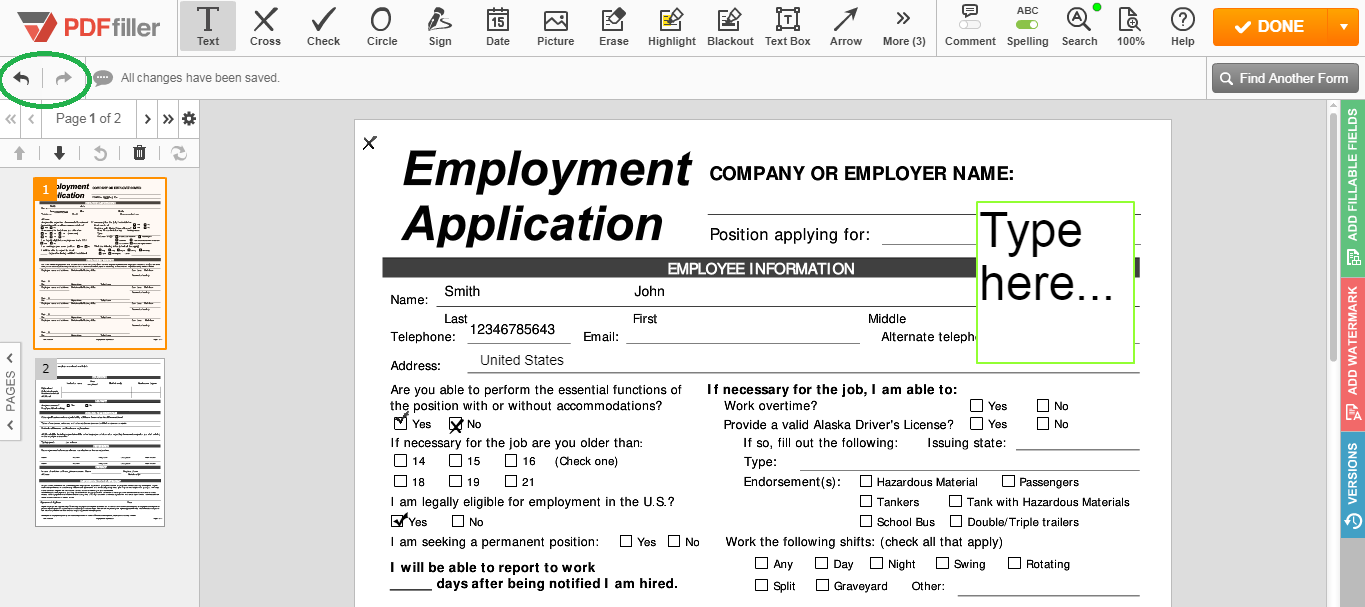Collapse the PAGES side panel
Image resolution: width=1365 pixels, height=607 pixels.
(x=10, y=390)
